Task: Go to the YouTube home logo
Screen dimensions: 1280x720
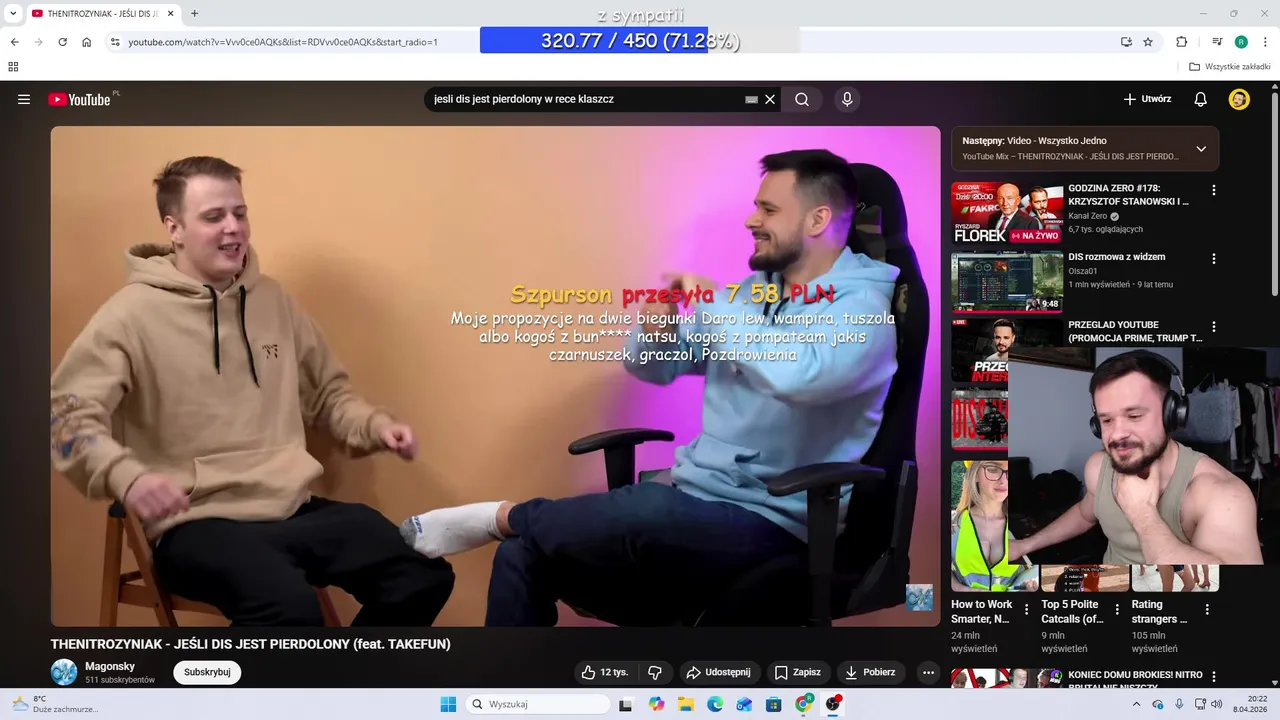Action: coord(79,99)
